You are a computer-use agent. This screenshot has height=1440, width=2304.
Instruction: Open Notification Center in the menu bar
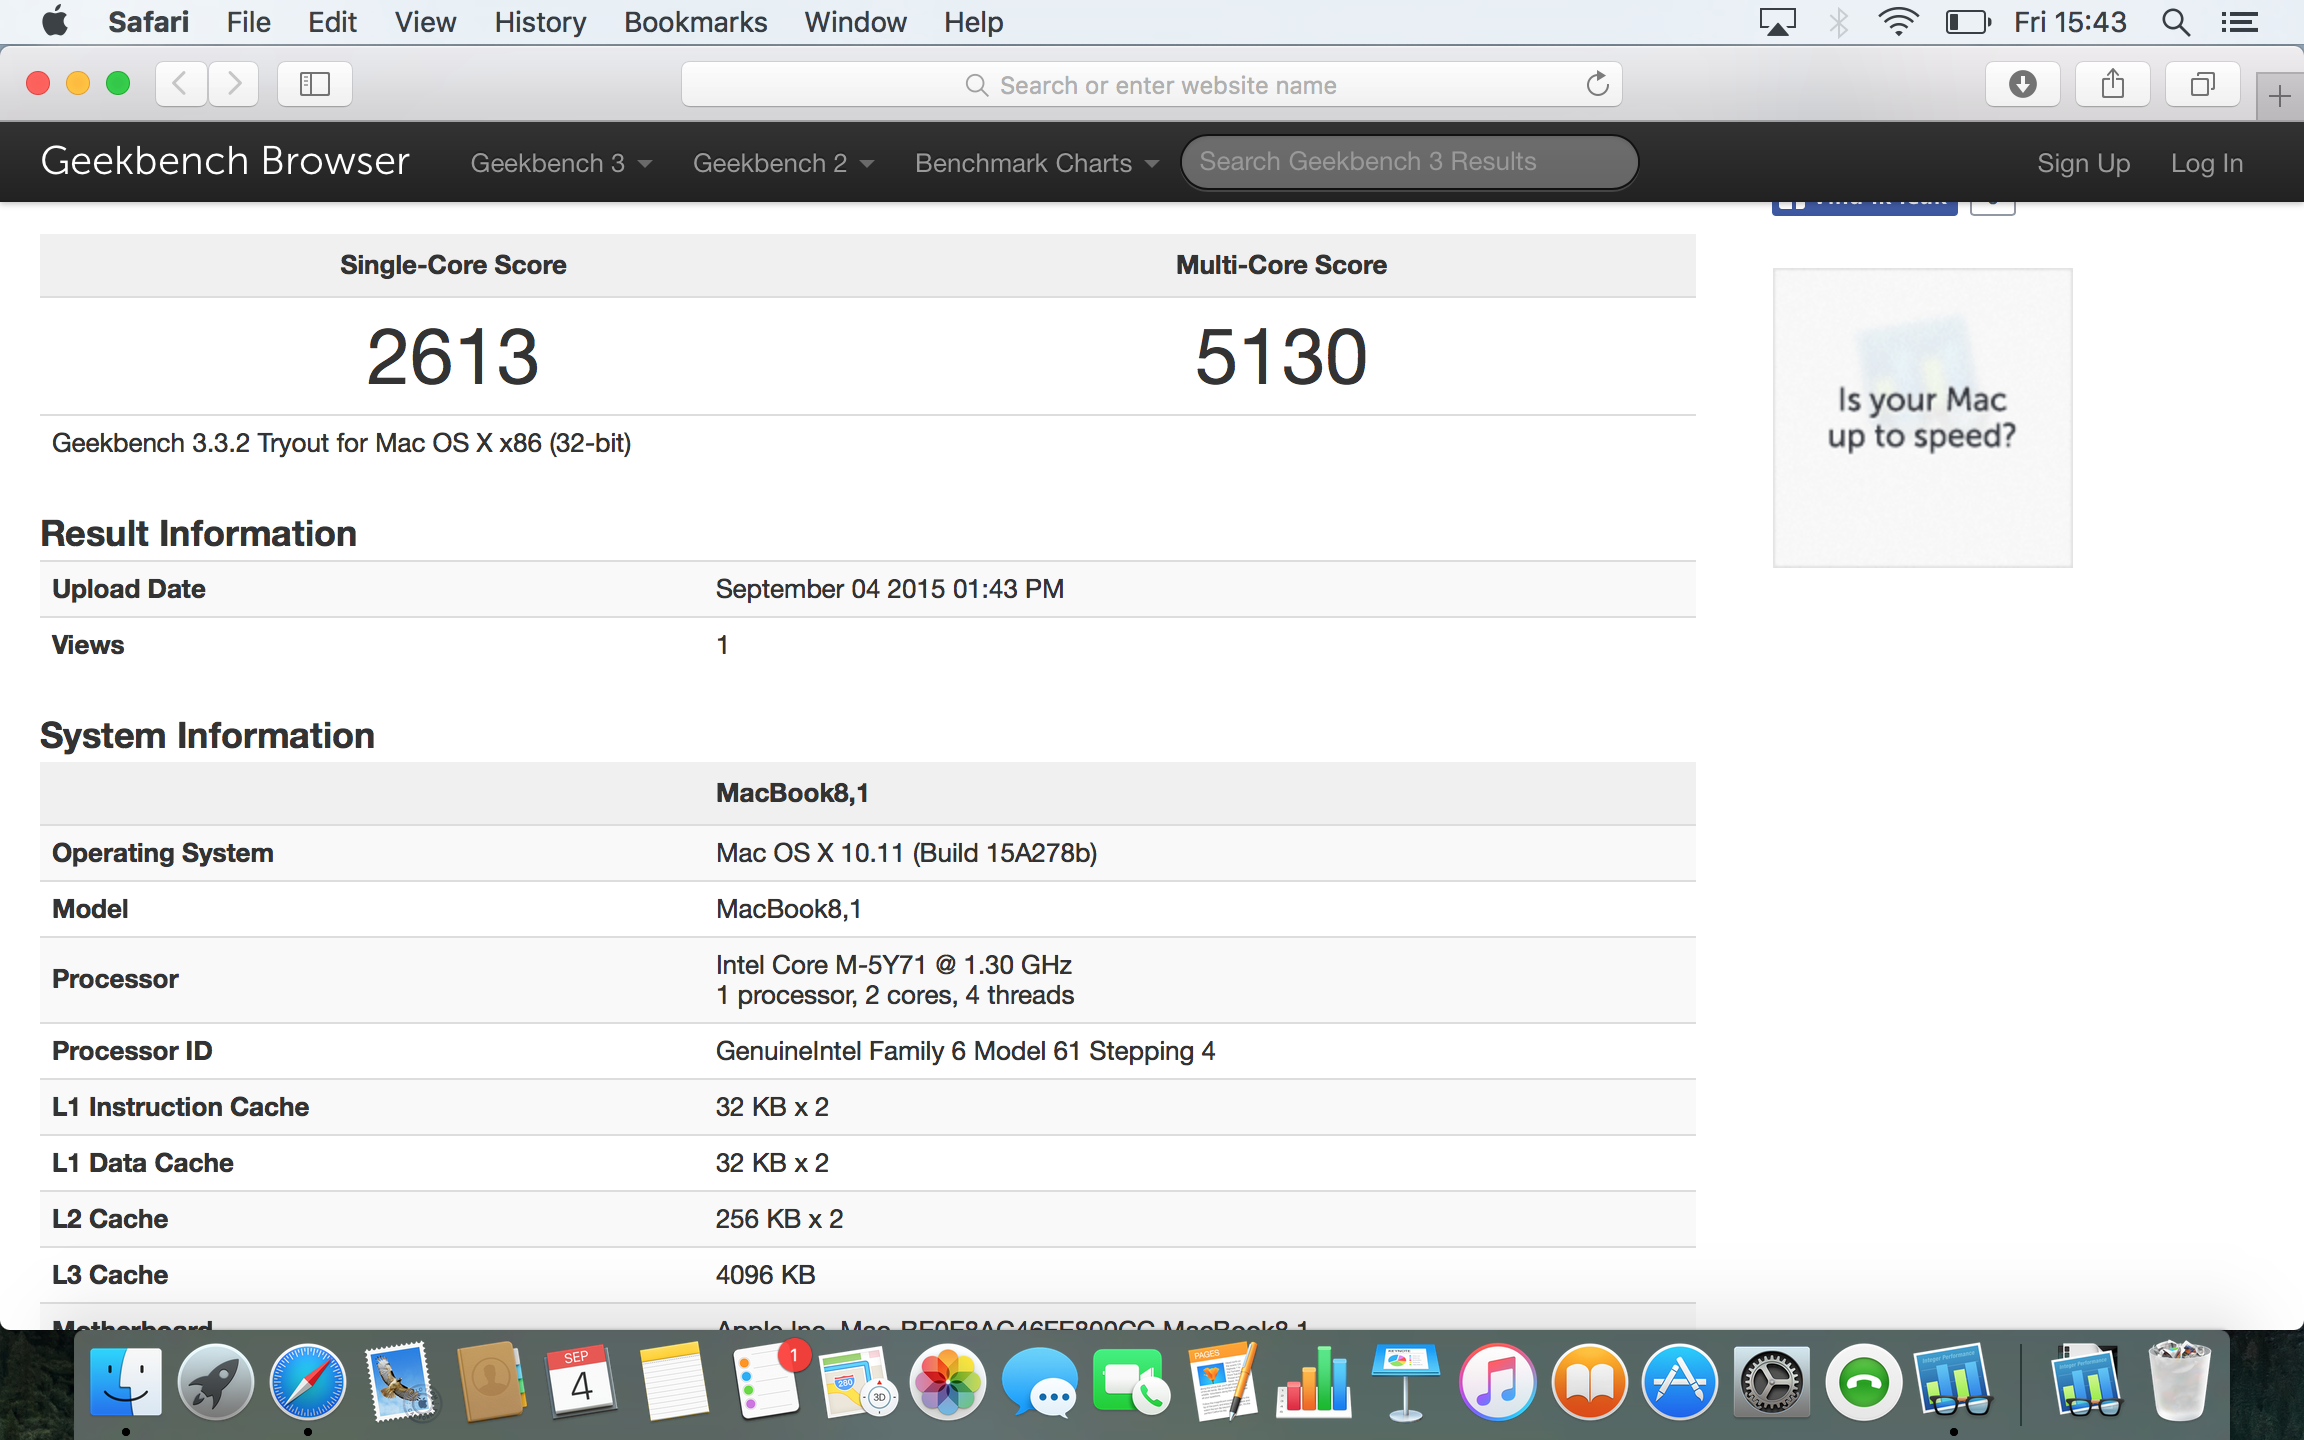click(2240, 22)
